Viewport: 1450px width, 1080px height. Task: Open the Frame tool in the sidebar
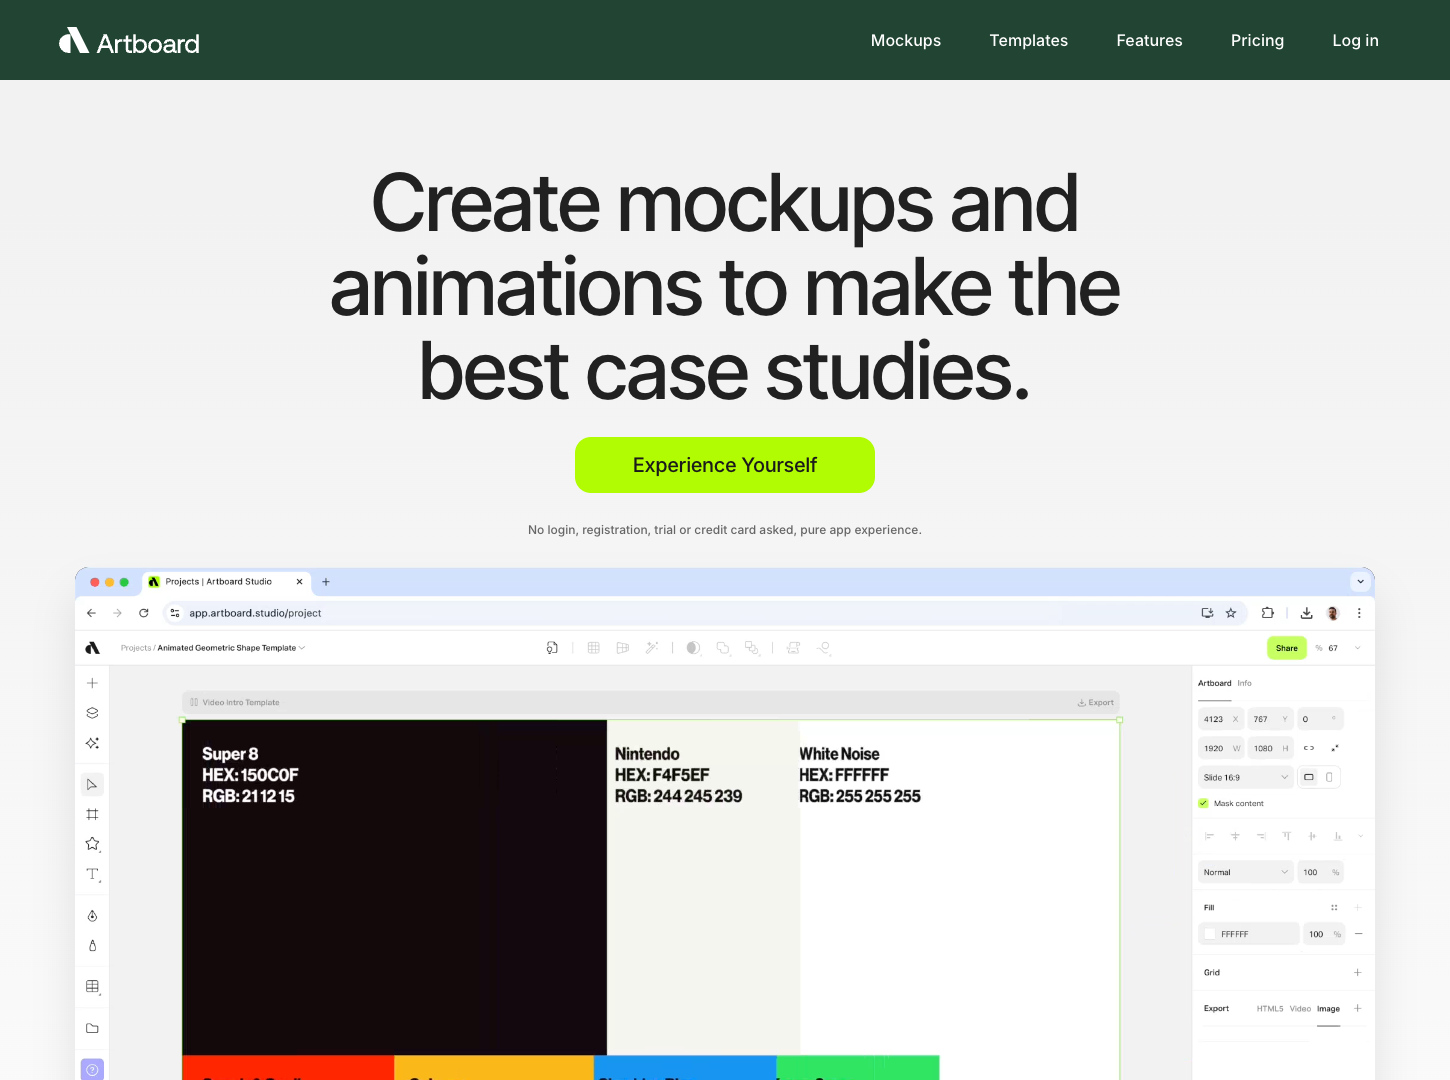click(x=92, y=814)
